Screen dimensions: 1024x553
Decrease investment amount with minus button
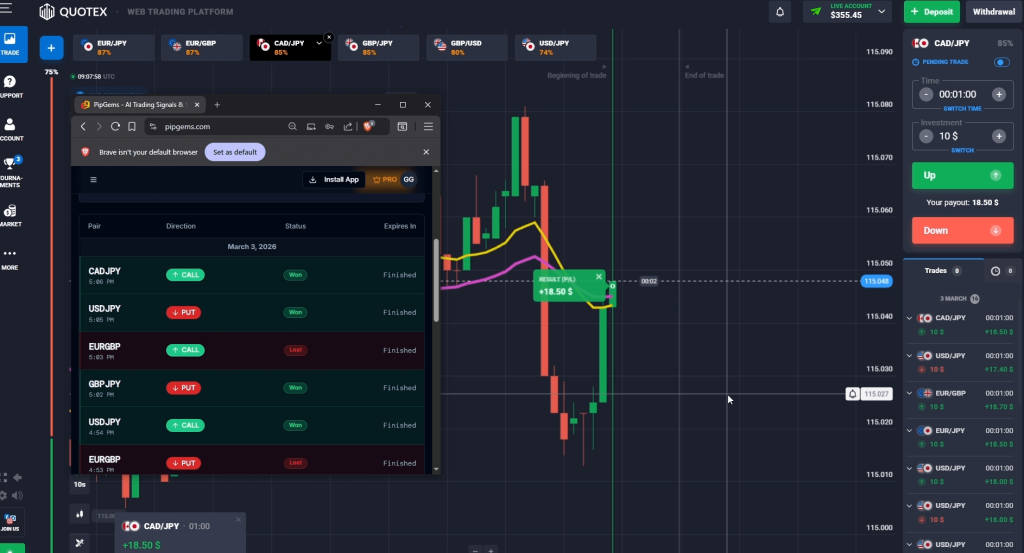pyautogui.click(x=926, y=136)
